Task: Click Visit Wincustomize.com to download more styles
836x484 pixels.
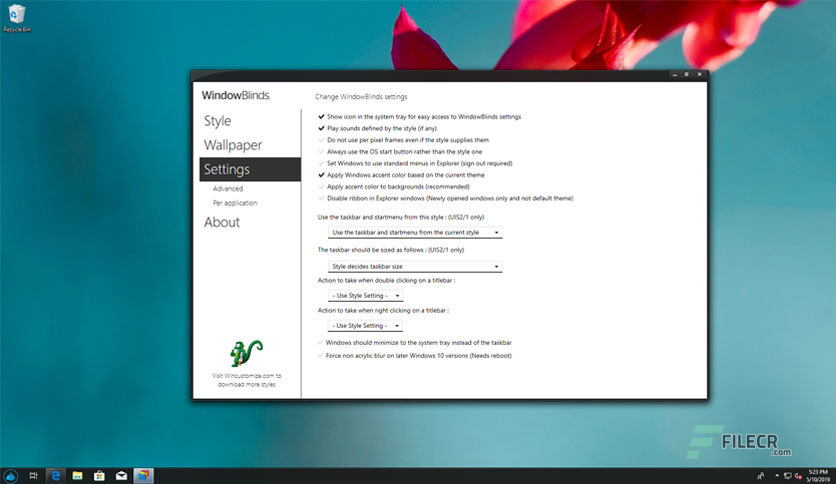Action: coord(246,380)
